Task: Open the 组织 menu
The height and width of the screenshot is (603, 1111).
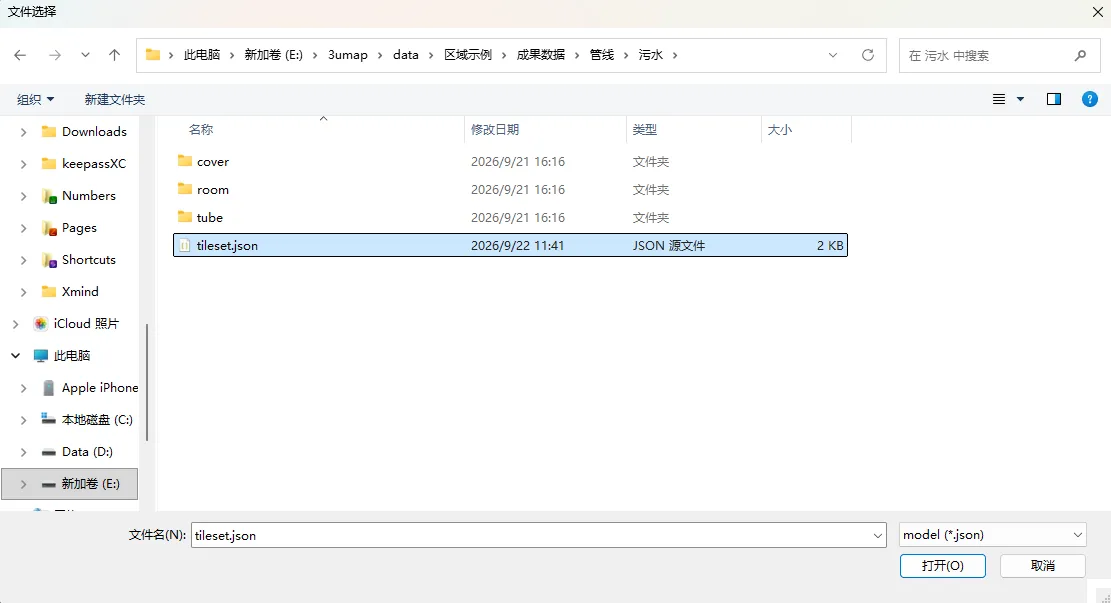Action: pos(35,100)
